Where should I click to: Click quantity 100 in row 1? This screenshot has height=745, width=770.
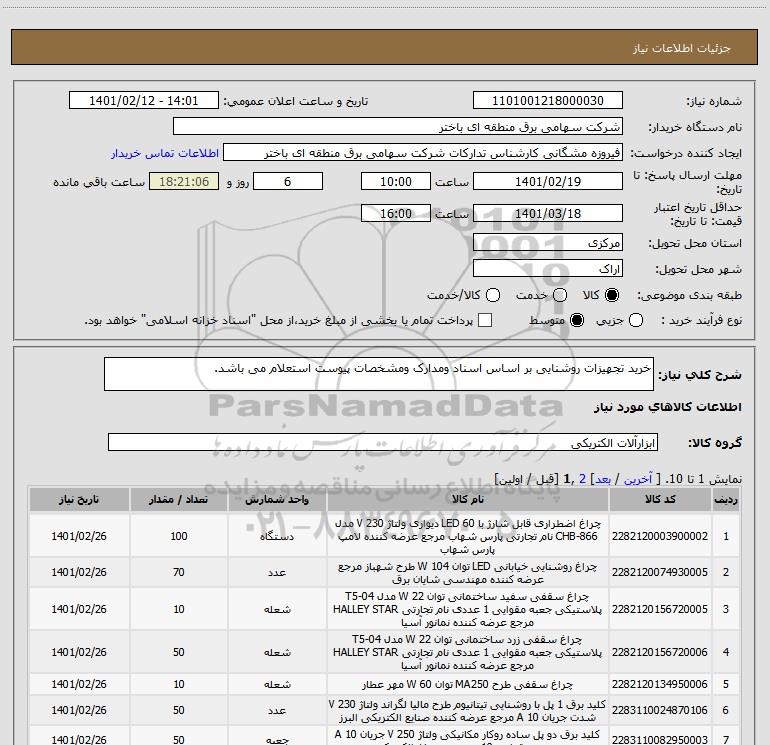[x=179, y=536]
